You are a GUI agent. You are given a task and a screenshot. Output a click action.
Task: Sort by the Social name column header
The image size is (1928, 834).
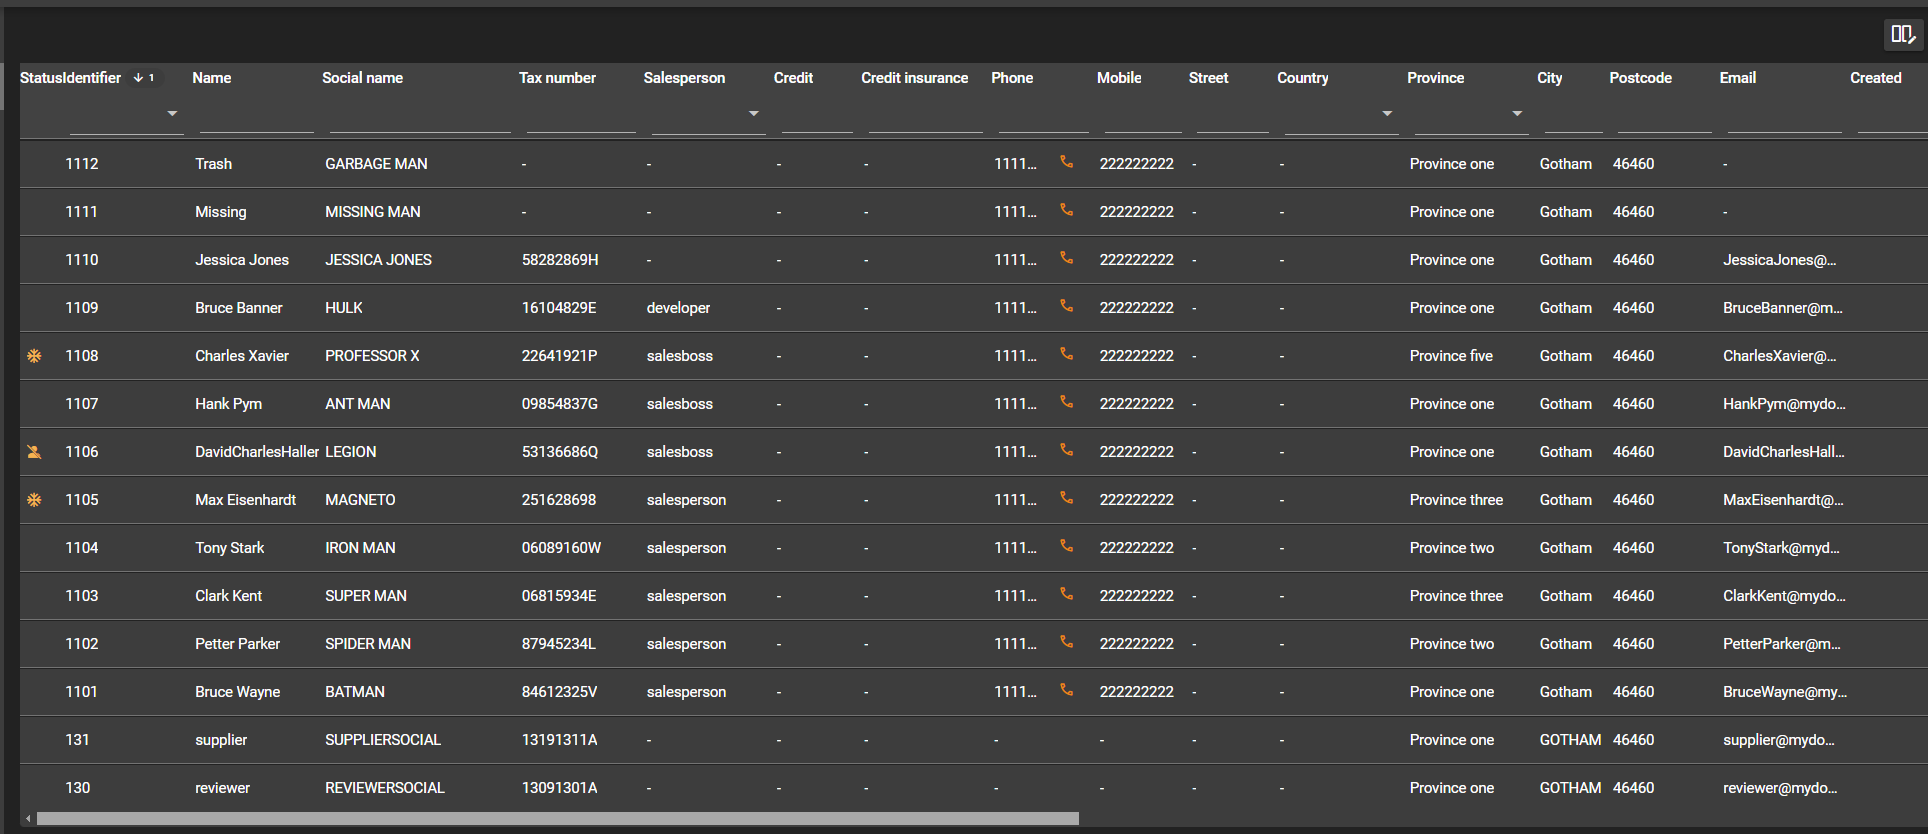[x=362, y=78]
